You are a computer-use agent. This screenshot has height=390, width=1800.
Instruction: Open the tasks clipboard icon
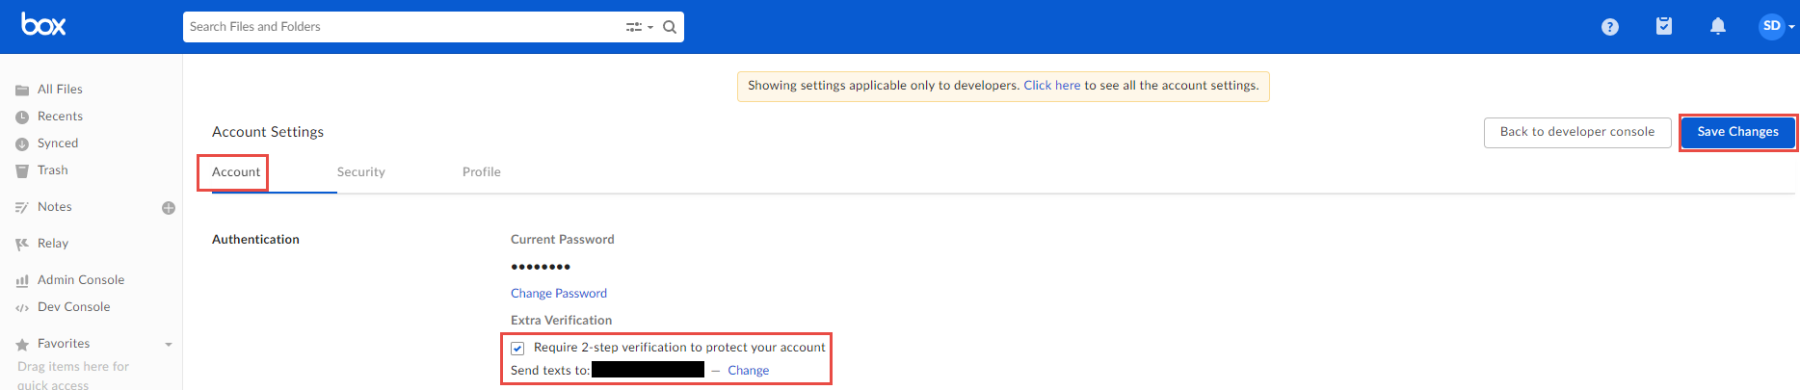(x=1664, y=26)
